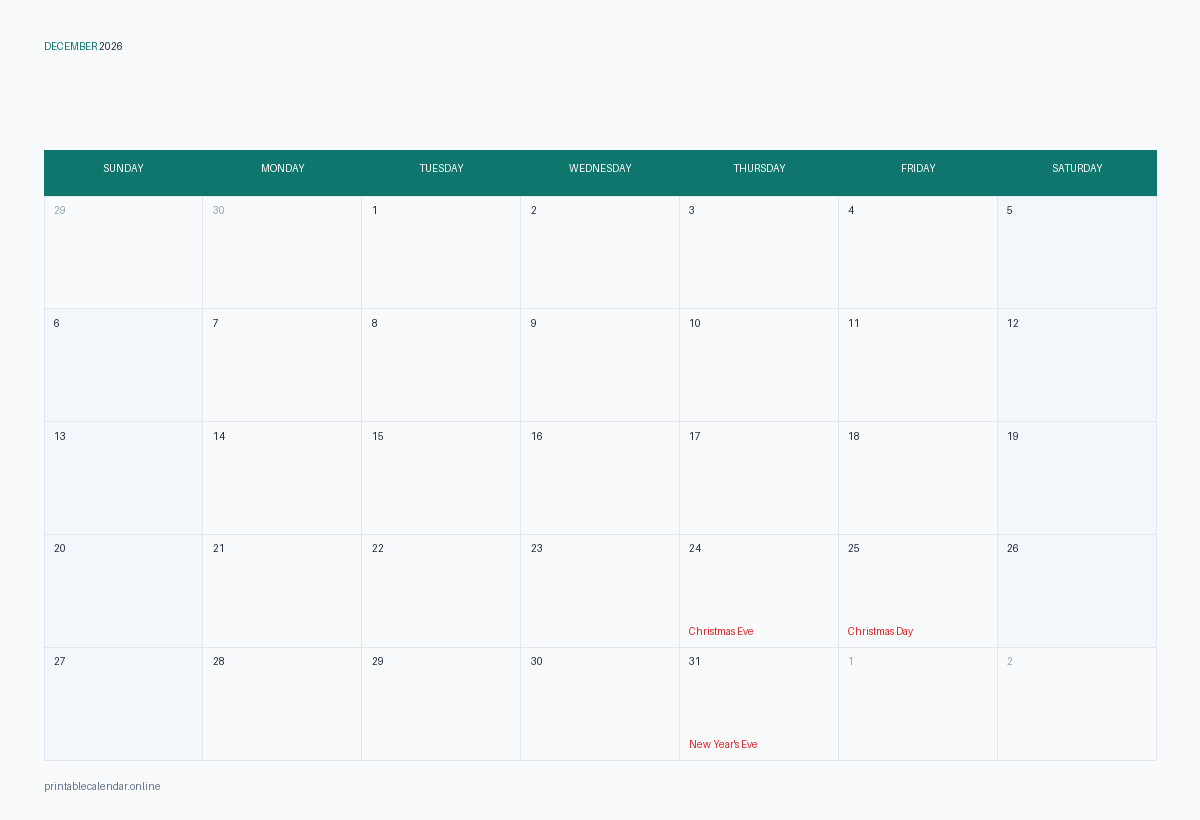
Task: Click the New Year's Eve label
Action: 723,745
